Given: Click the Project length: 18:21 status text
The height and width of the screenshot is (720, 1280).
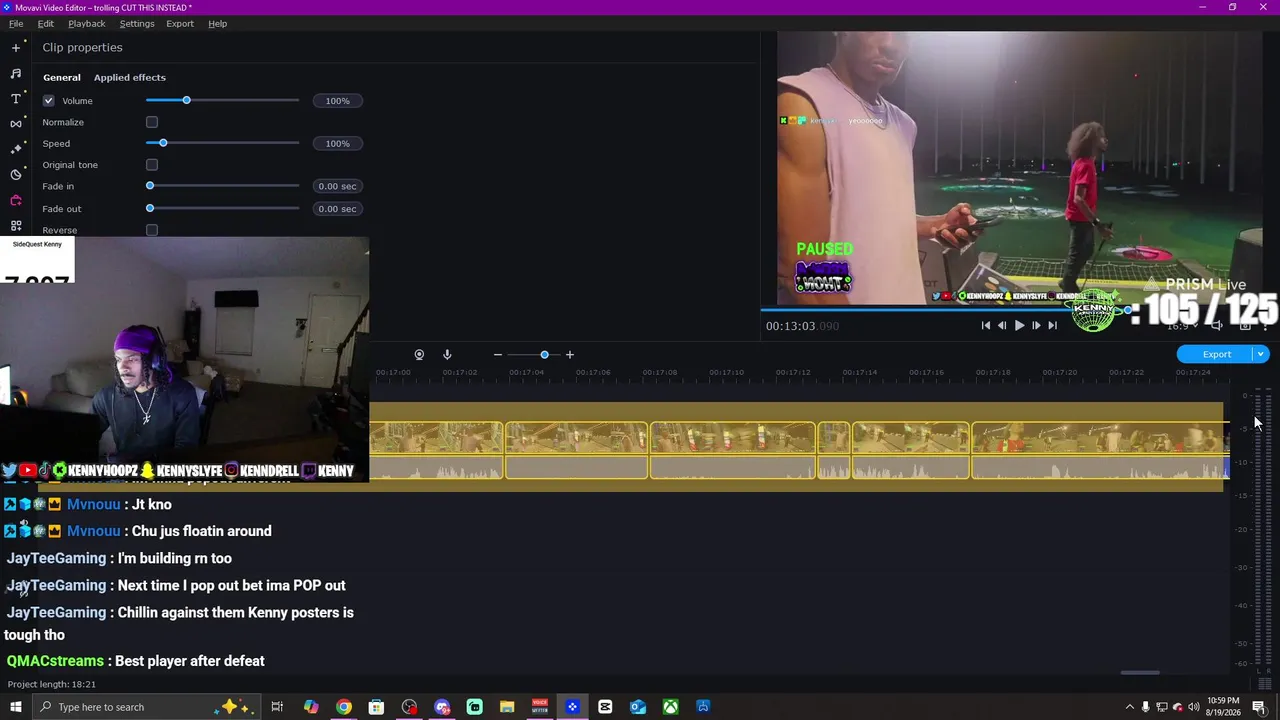Looking at the screenshot, I should (52, 684).
